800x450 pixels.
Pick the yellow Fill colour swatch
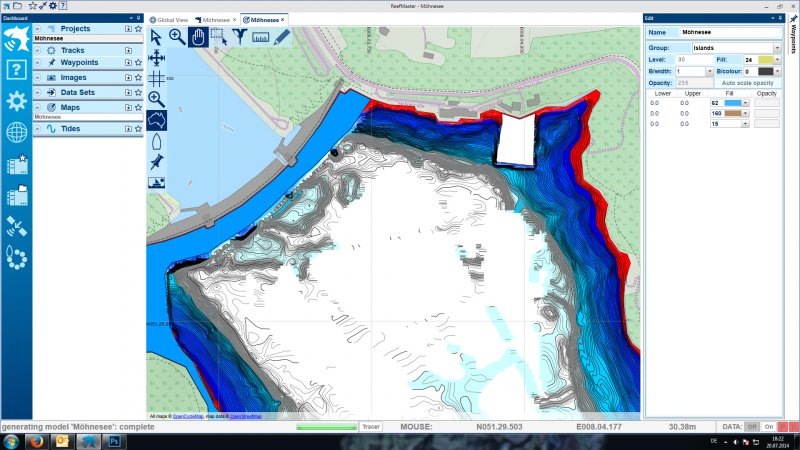pyautogui.click(x=764, y=60)
